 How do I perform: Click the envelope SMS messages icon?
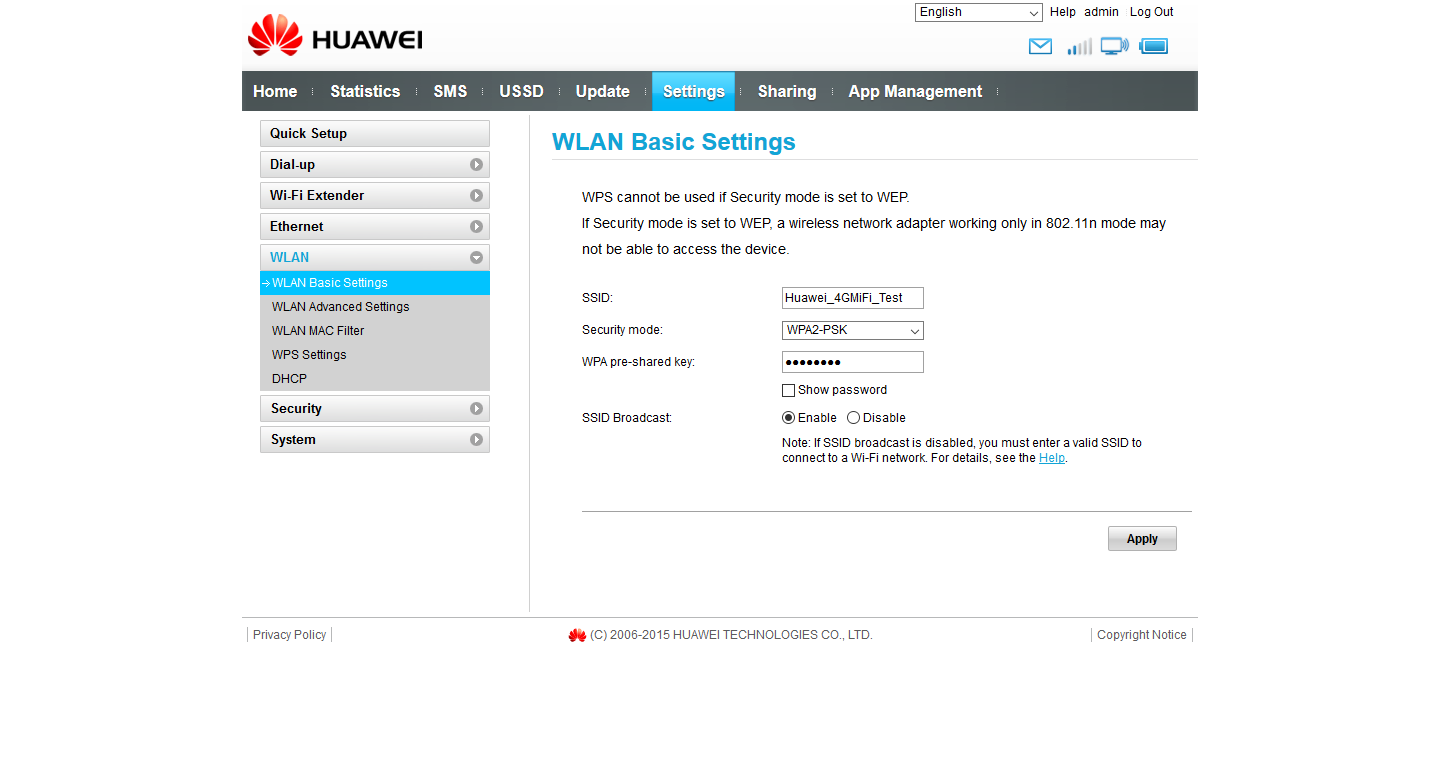click(x=1040, y=46)
